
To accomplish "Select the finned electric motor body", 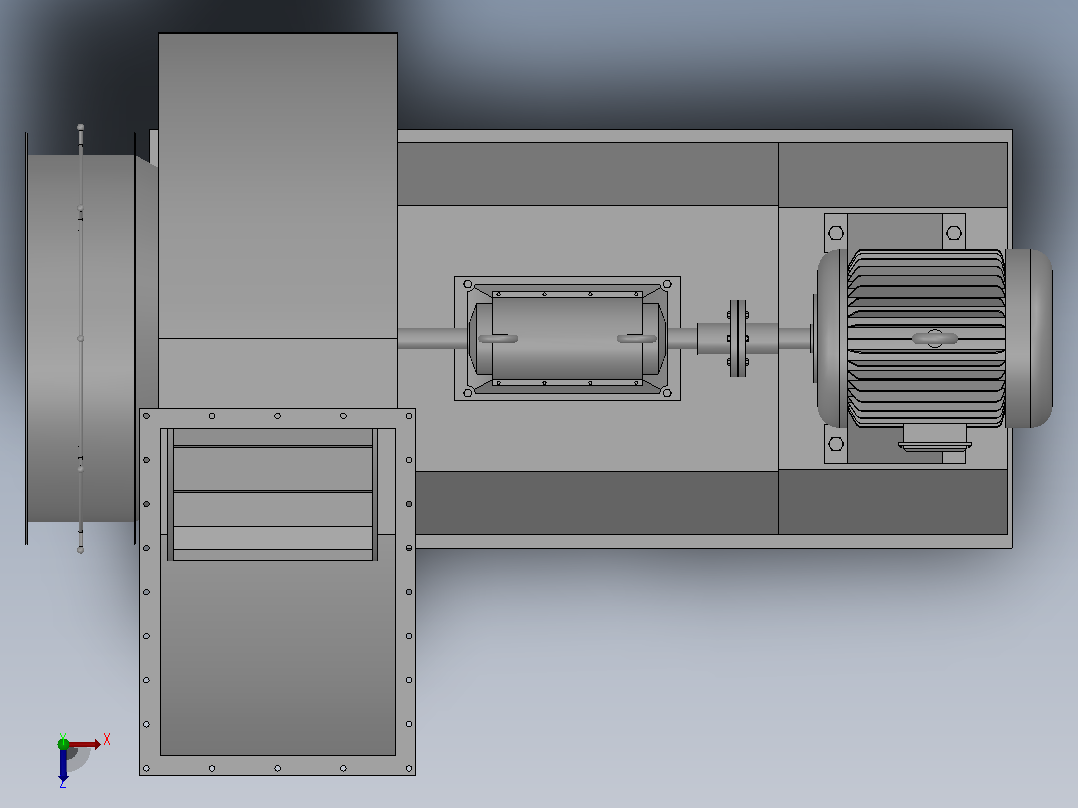I will 926,338.
